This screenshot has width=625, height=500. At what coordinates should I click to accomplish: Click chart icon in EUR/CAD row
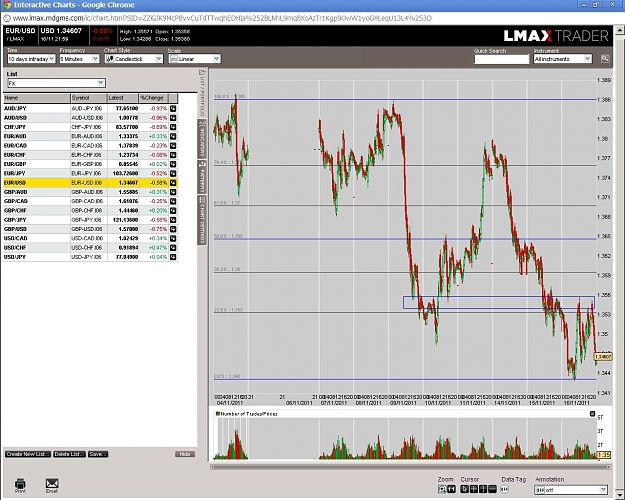(x=173, y=146)
